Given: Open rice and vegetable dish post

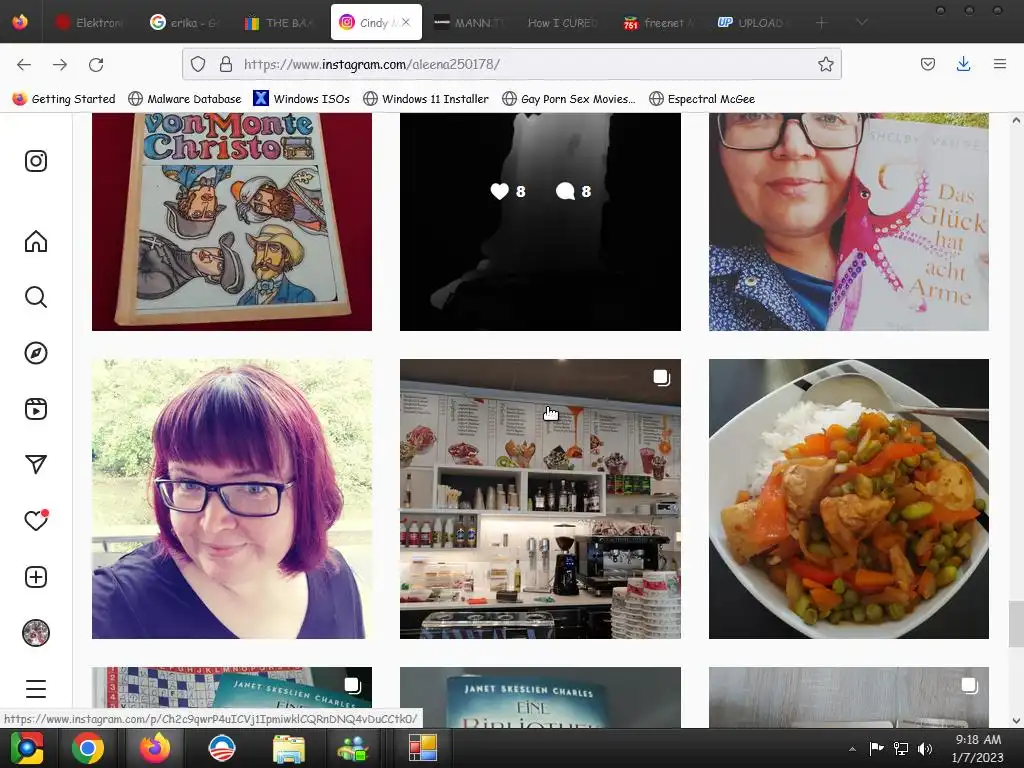Looking at the screenshot, I should point(849,499).
